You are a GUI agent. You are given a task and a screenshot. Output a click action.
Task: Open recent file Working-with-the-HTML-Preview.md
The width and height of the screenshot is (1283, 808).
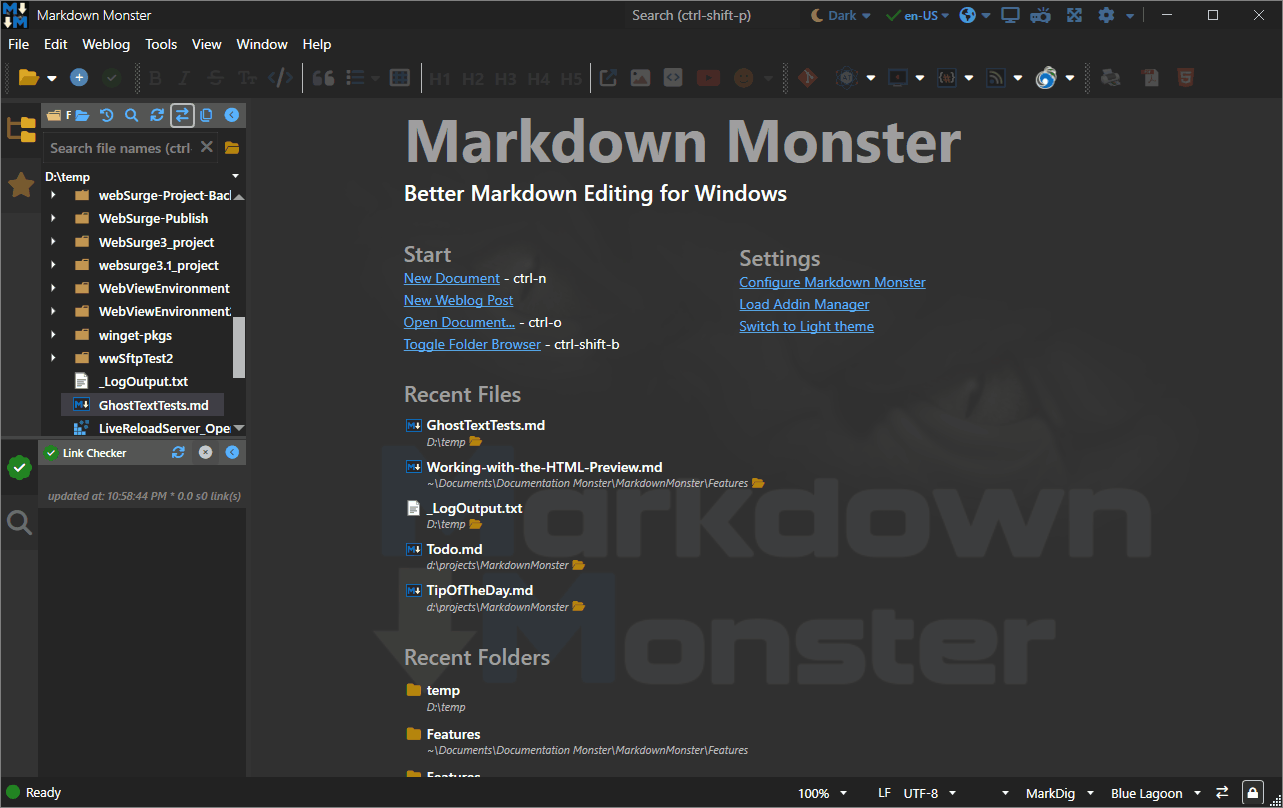click(x=544, y=467)
